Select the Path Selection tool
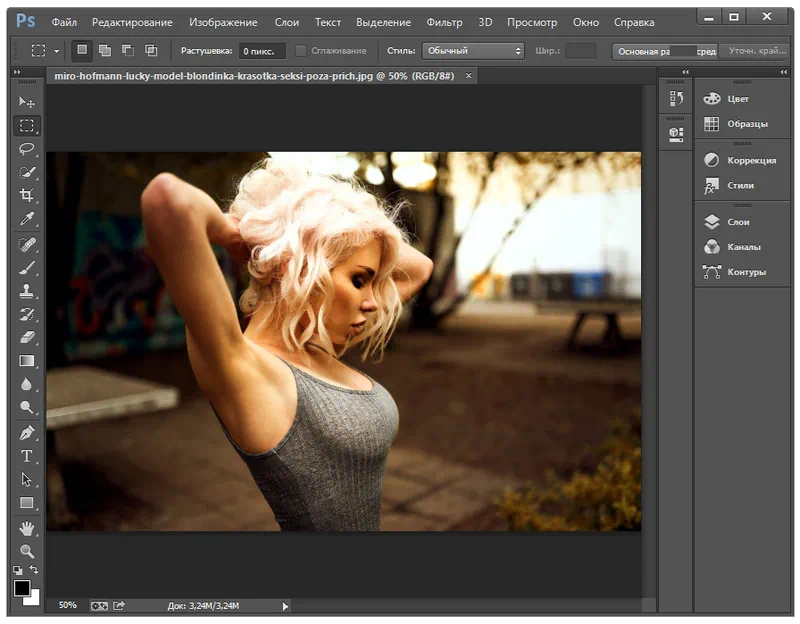The image size is (800, 624). (x=27, y=480)
